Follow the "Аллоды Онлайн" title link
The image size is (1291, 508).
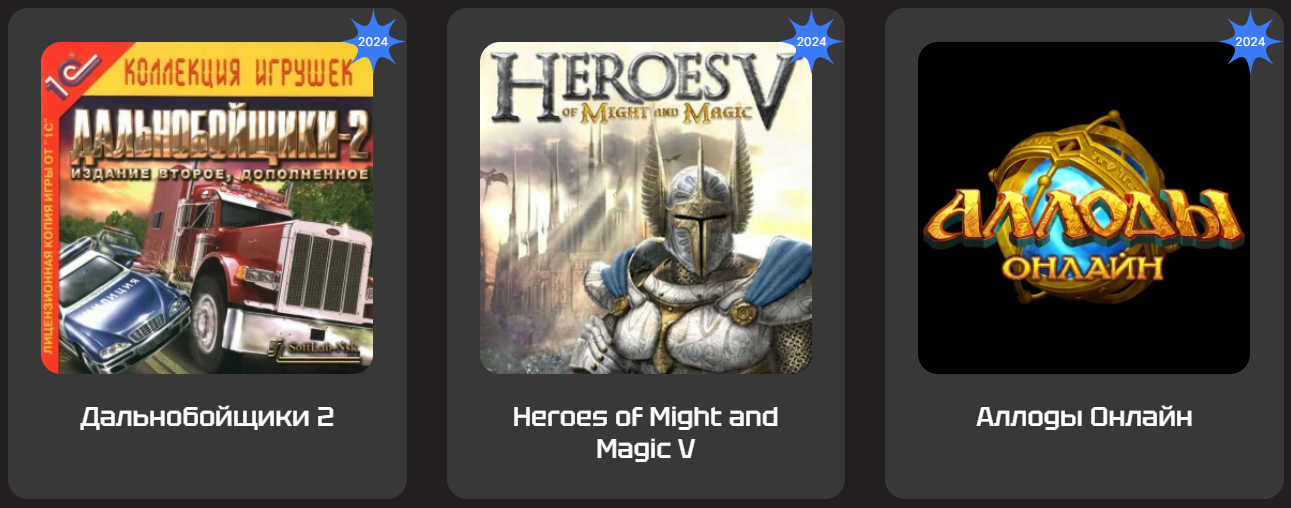click(1084, 417)
